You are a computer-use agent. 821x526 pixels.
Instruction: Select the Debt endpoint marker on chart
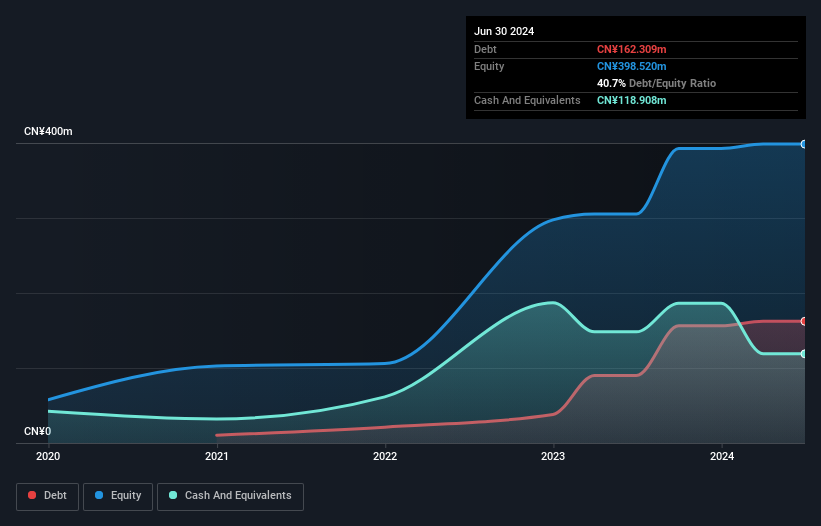point(804,321)
